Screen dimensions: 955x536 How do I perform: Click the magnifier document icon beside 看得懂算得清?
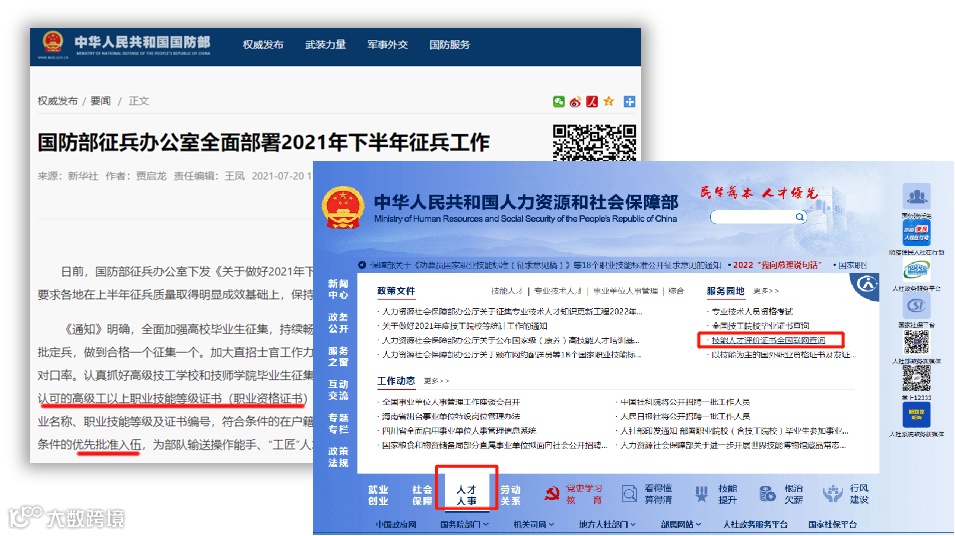coord(629,493)
